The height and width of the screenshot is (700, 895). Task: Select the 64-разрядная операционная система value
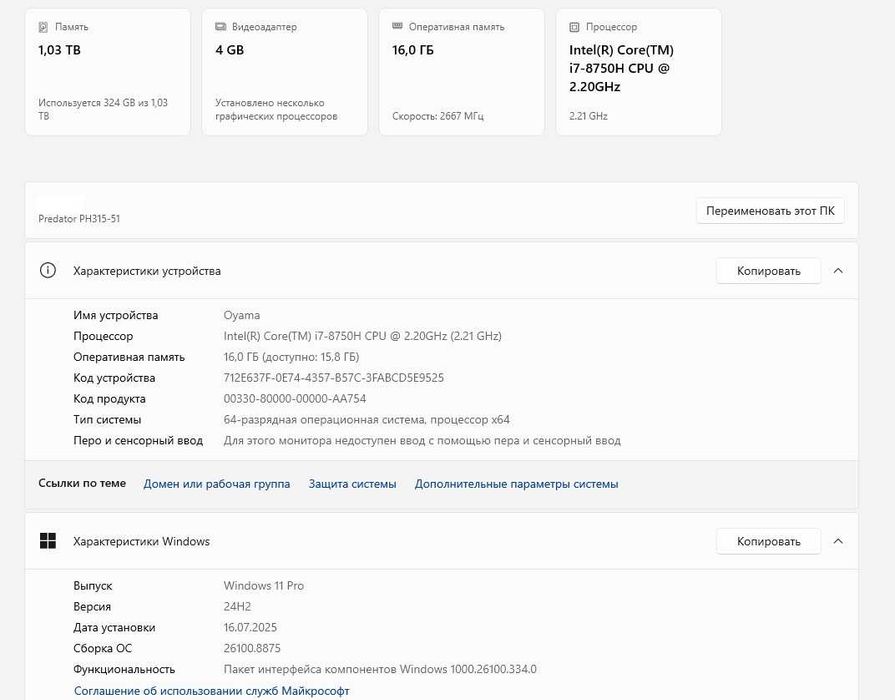tap(366, 420)
